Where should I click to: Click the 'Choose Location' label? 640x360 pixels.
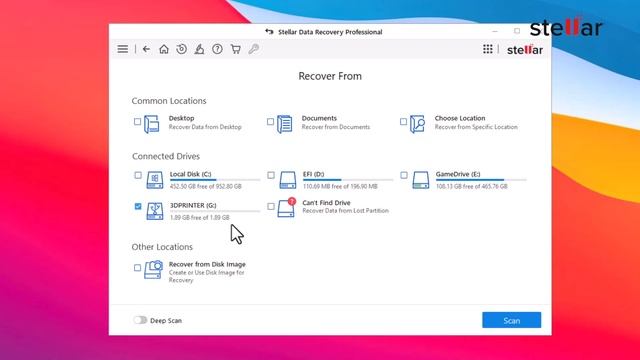point(460,118)
